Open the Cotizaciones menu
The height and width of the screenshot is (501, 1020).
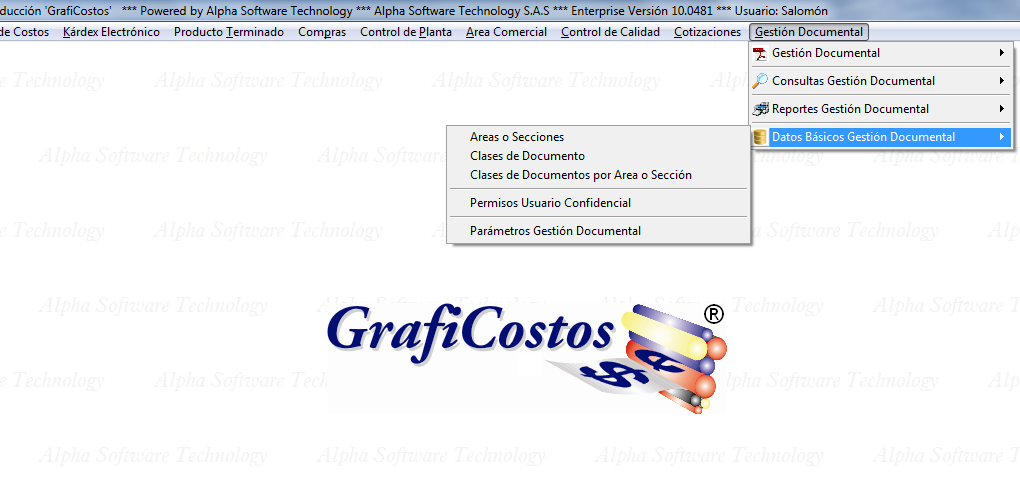pos(707,32)
